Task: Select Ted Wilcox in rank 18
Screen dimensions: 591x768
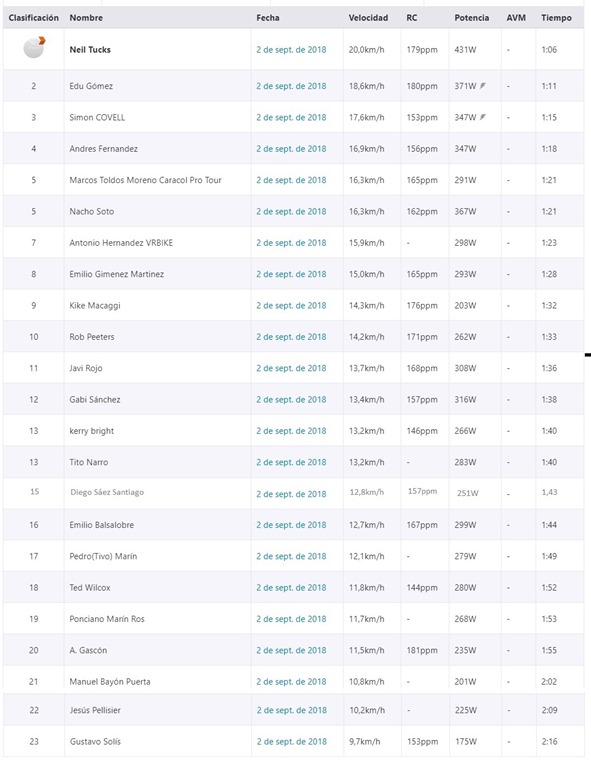Action: 90,587
